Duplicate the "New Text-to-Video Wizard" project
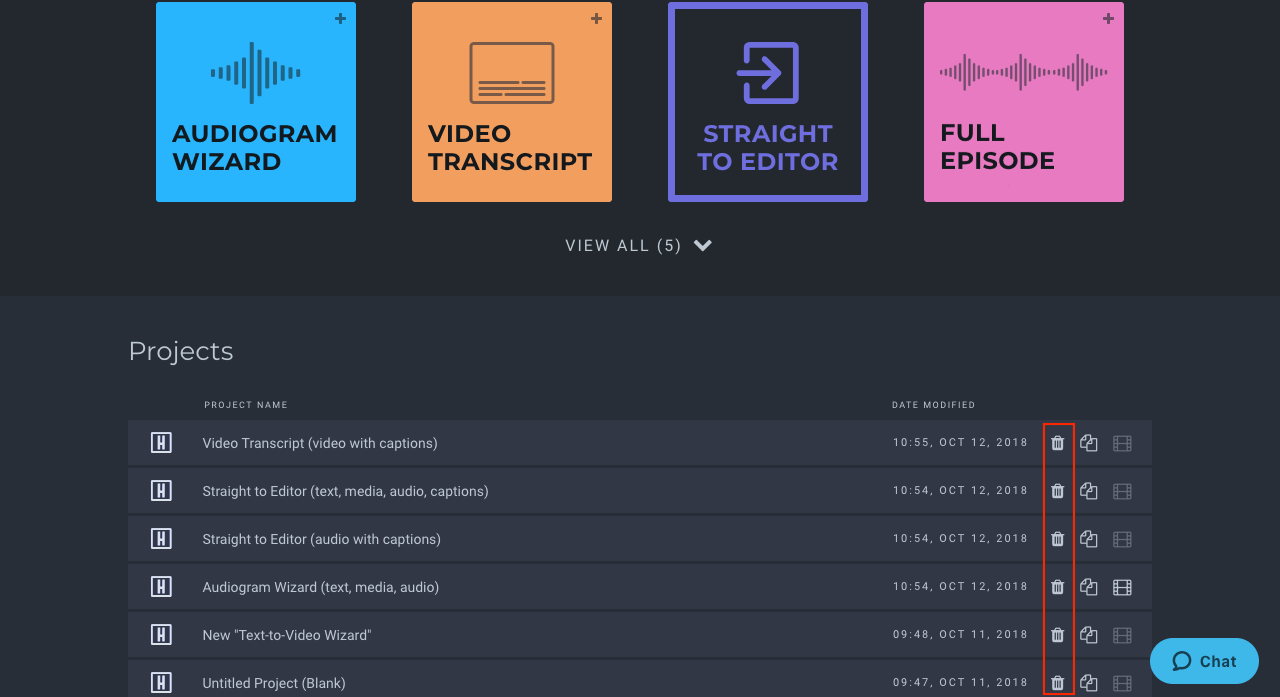Image resolution: width=1280 pixels, height=697 pixels. (1089, 634)
